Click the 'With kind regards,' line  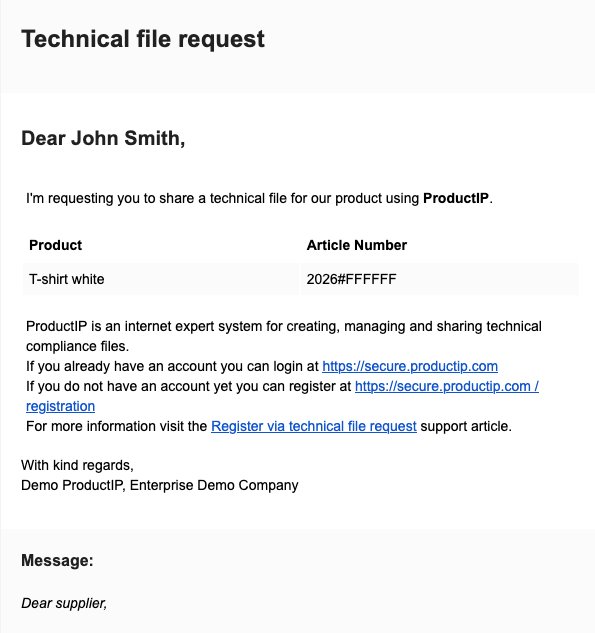point(77,465)
